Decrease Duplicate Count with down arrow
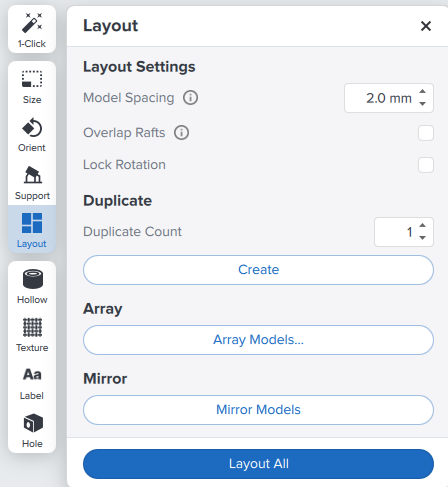Viewport: 448px width, 487px height. (422, 238)
